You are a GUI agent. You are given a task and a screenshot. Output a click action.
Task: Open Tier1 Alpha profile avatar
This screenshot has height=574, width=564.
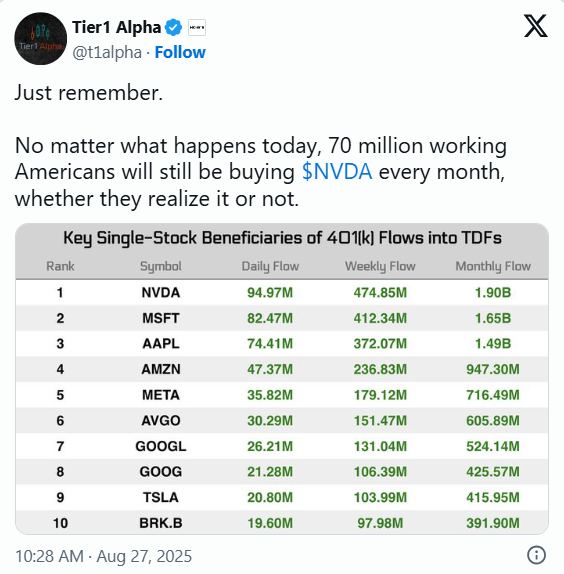pos(41,39)
